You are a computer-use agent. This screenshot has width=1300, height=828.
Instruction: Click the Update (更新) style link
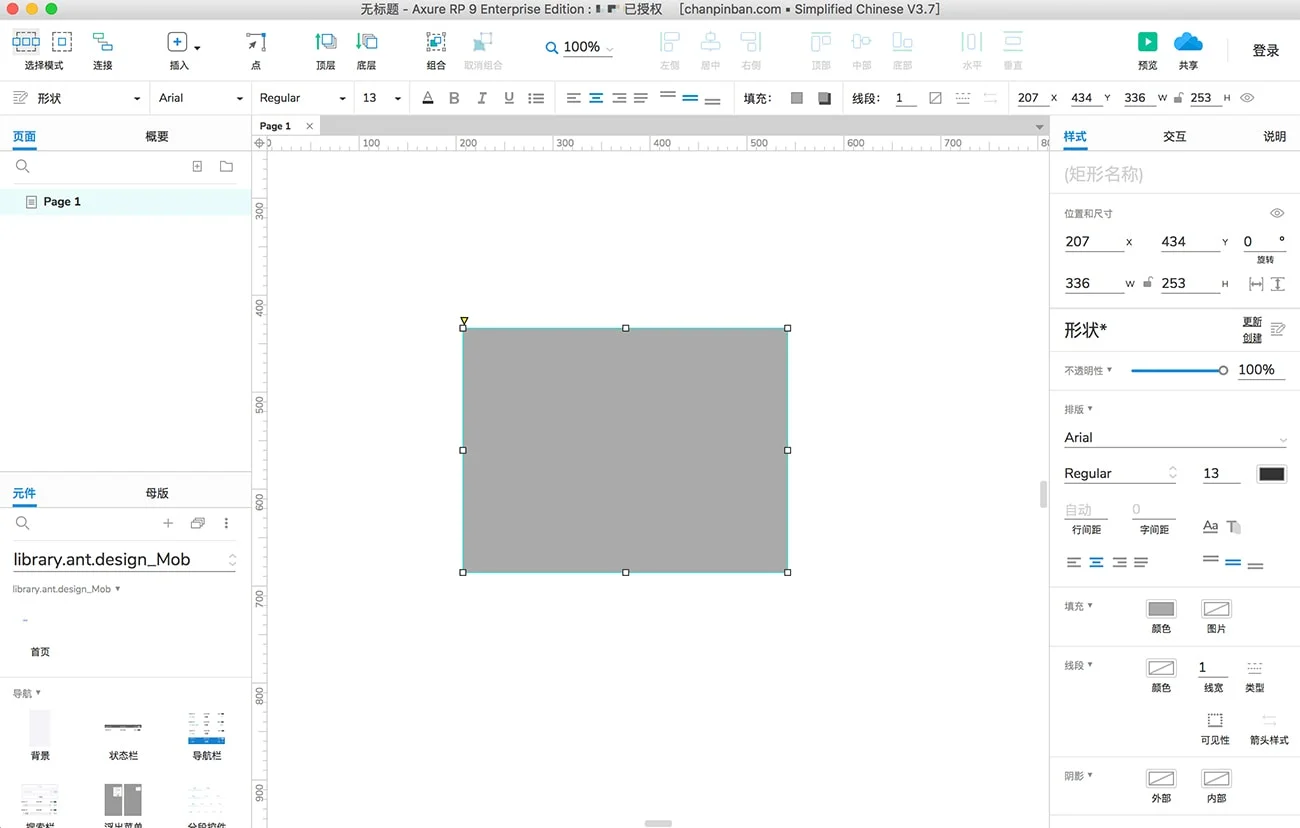coord(1252,322)
